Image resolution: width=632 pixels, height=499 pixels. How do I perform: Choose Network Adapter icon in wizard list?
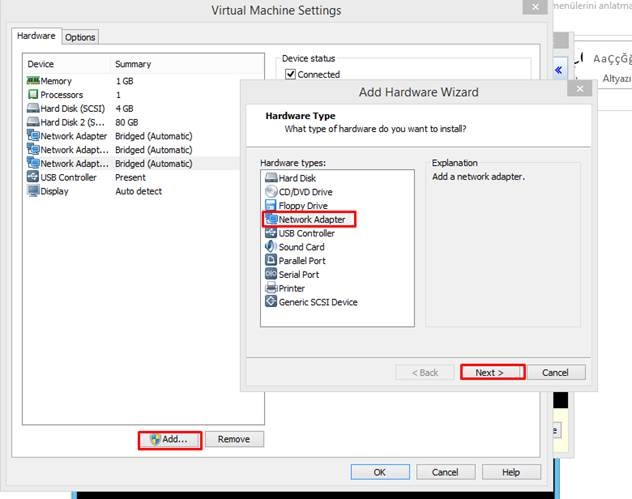(x=272, y=219)
